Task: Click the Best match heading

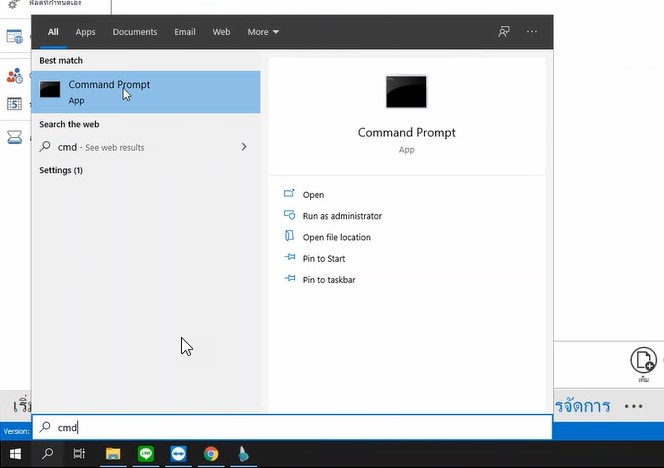Action: point(61,61)
